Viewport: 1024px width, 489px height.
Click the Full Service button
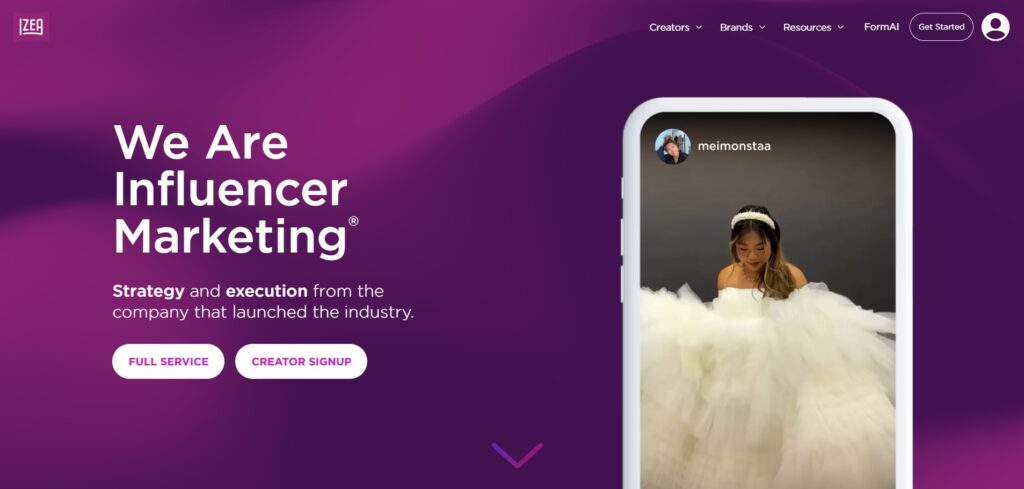point(168,361)
